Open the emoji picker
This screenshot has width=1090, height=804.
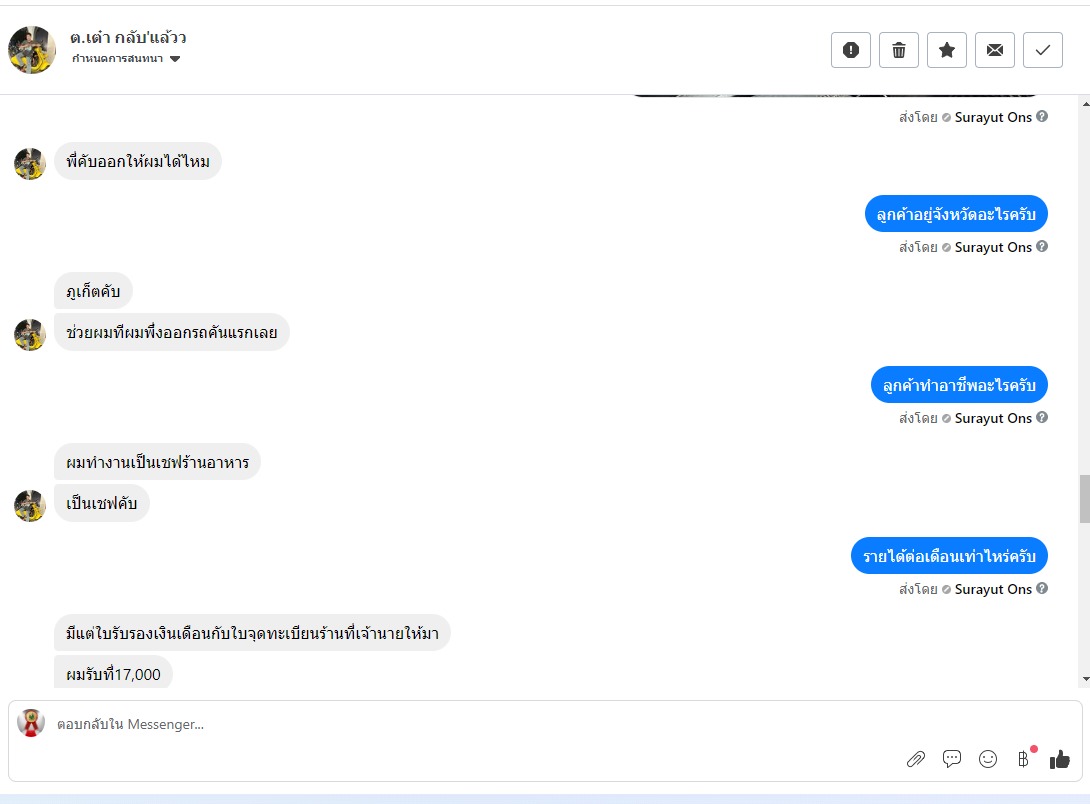[988, 759]
